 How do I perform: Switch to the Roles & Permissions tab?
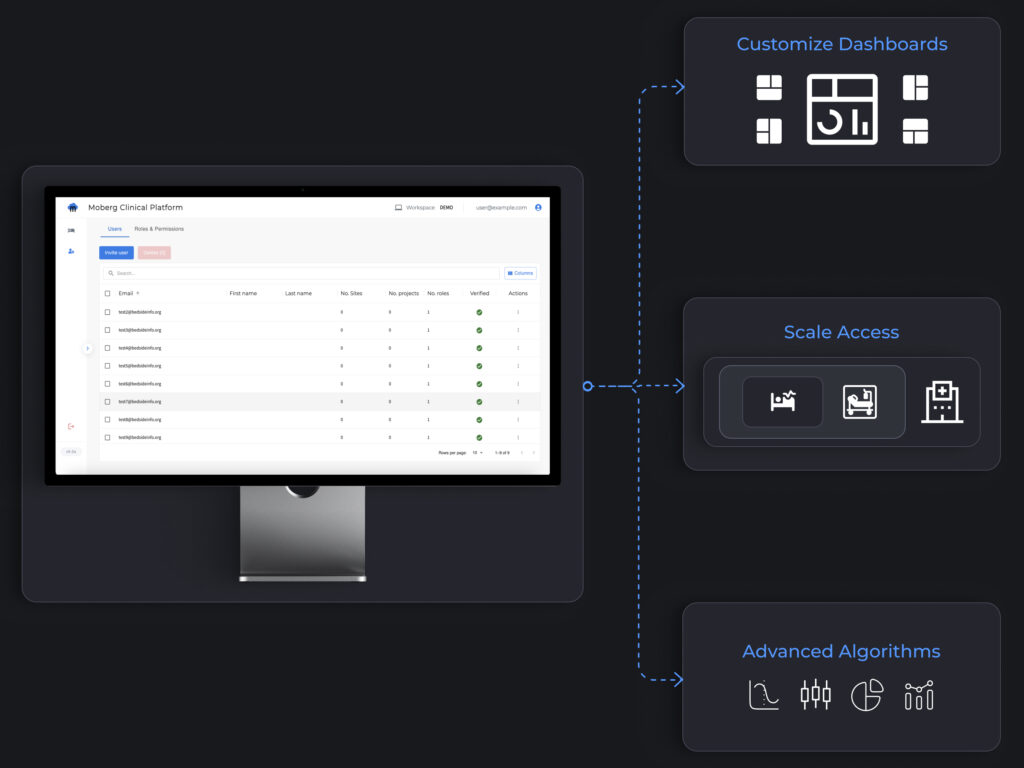tap(158, 228)
